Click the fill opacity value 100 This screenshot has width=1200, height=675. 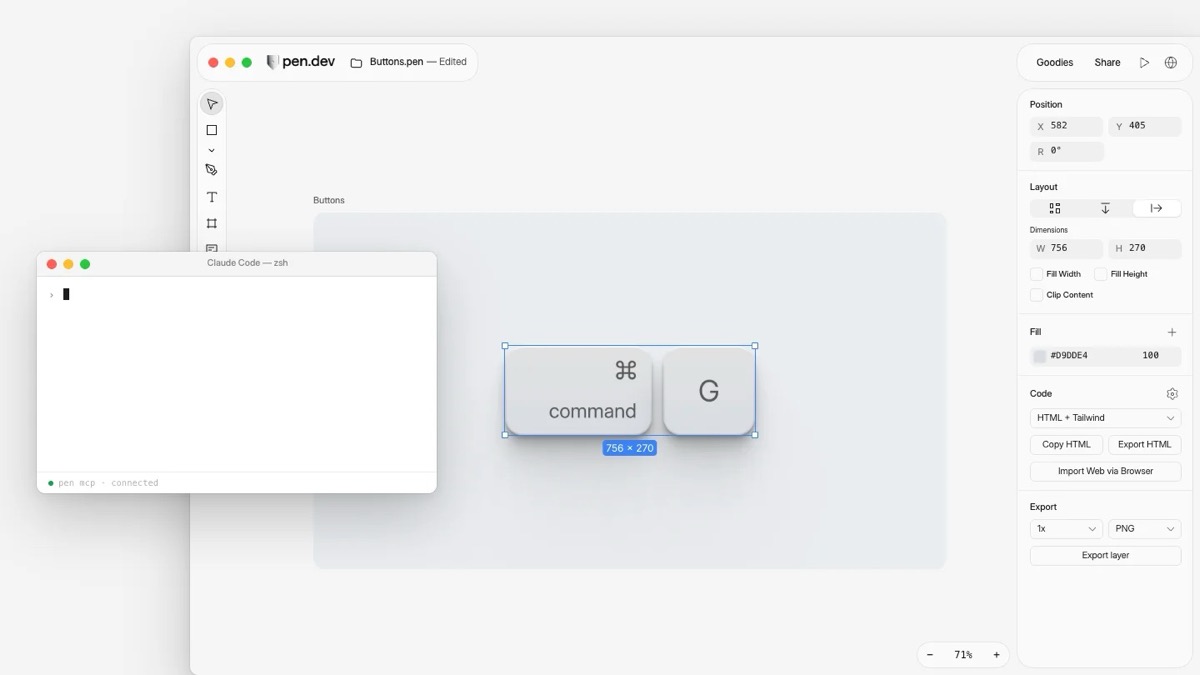[1150, 356]
